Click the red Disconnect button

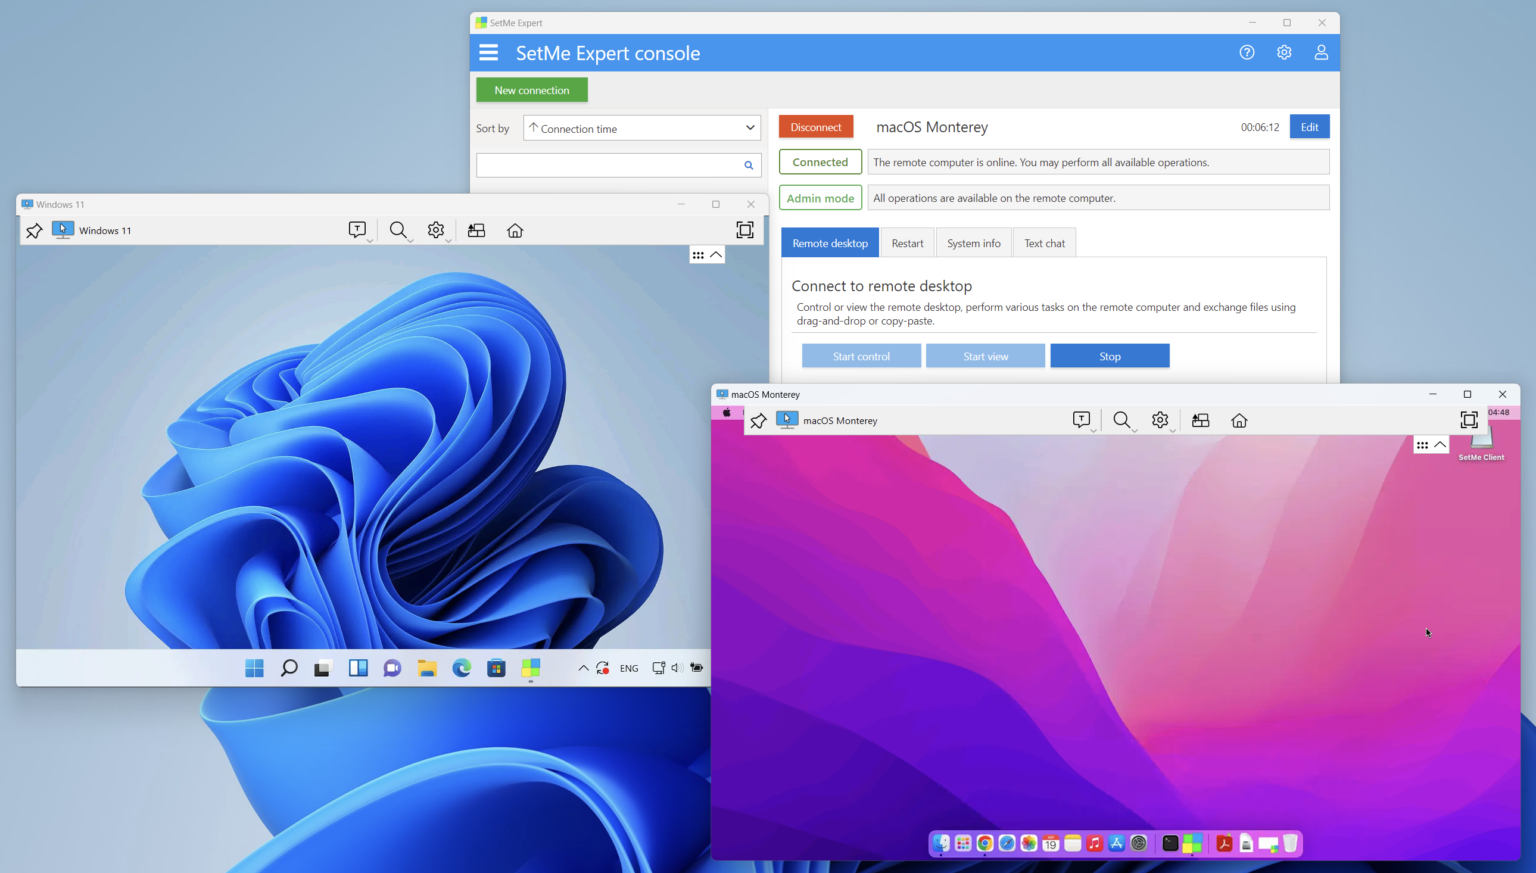816,127
